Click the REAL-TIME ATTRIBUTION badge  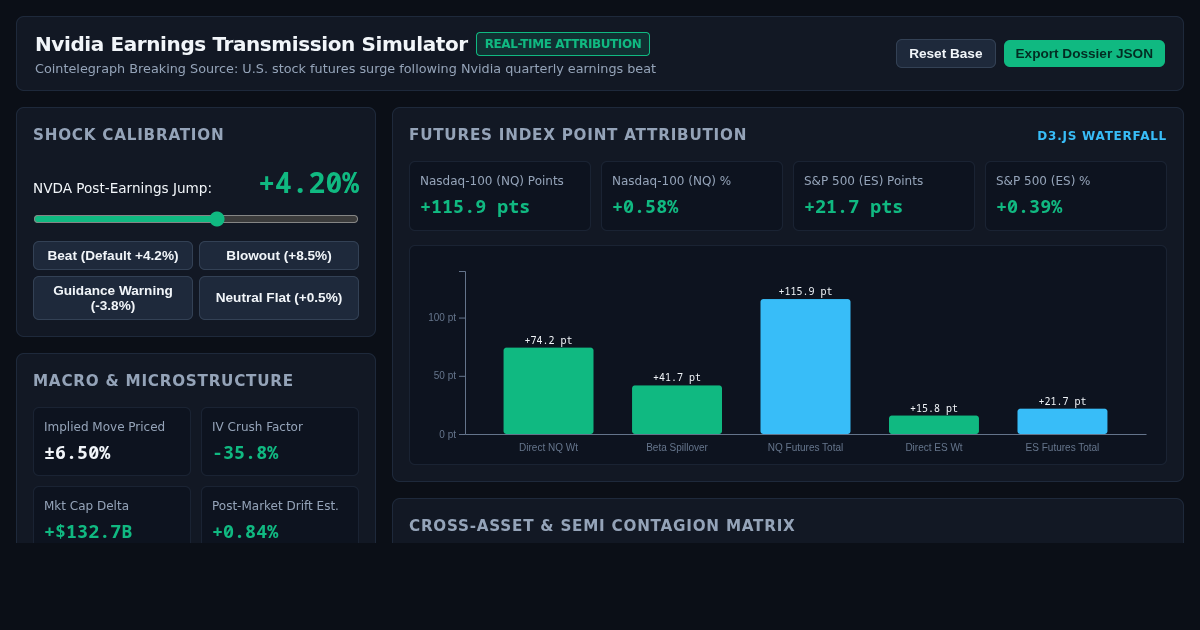coord(563,44)
